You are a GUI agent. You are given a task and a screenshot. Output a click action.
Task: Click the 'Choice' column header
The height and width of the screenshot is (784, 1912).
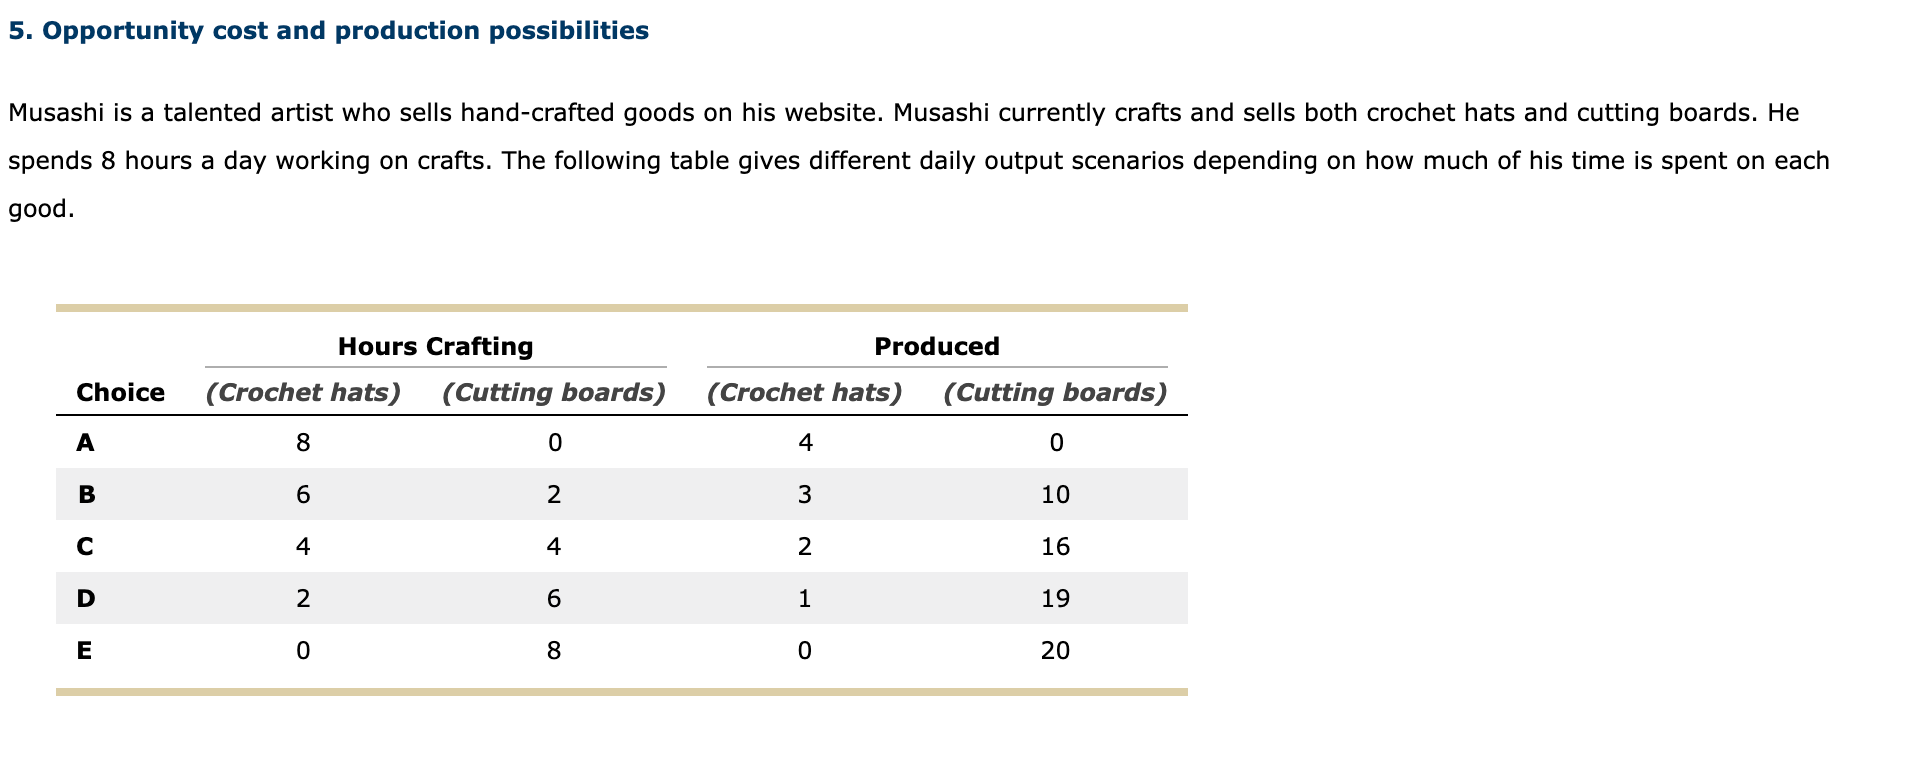[x=120, y=392]
